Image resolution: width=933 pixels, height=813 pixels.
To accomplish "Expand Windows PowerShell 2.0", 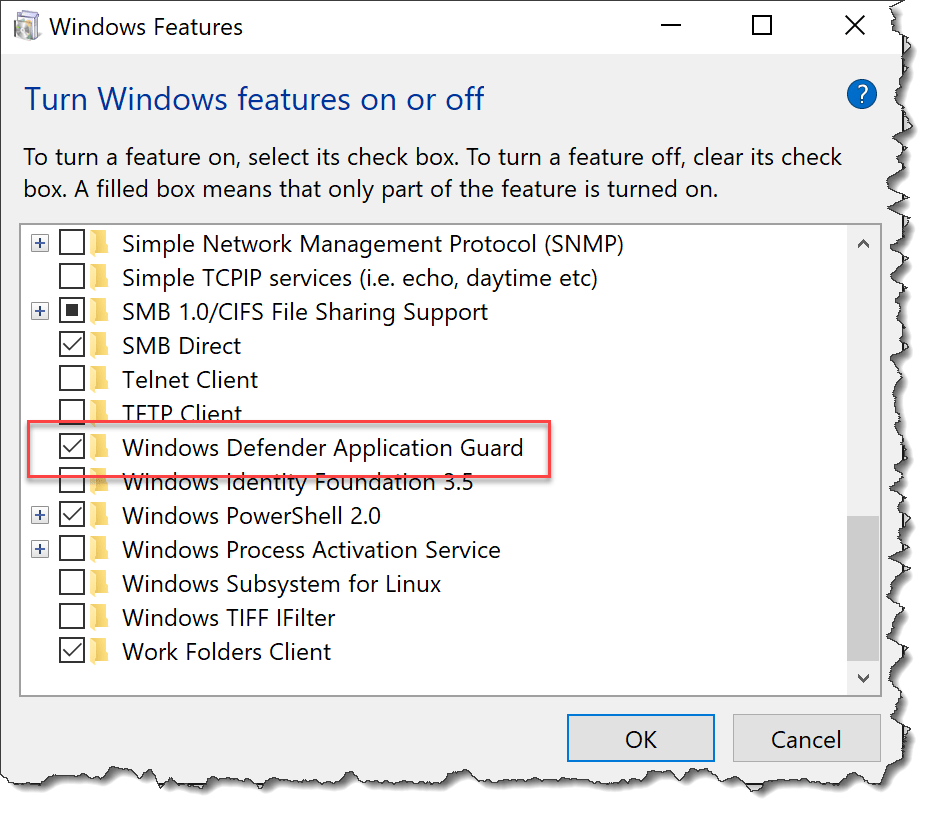I will (x=40, y=515).
